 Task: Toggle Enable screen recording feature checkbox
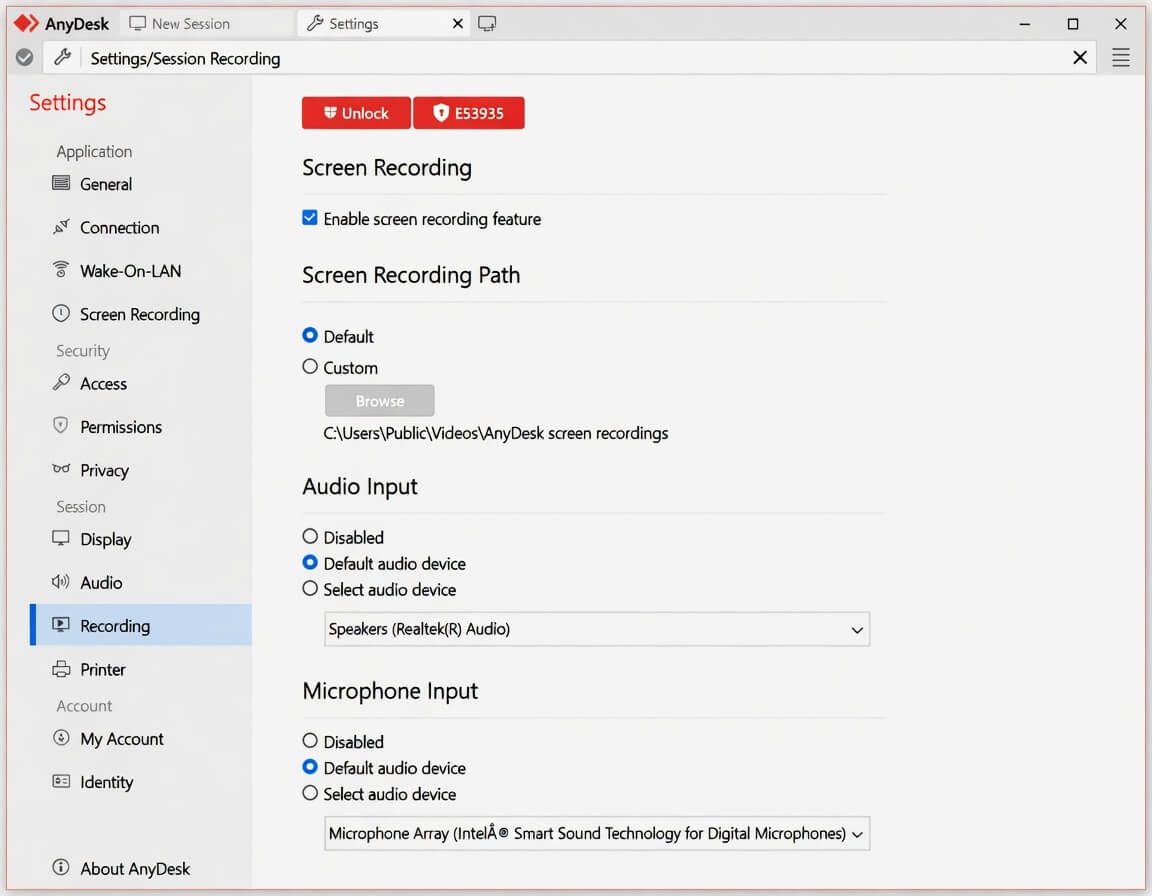[310, 217]
